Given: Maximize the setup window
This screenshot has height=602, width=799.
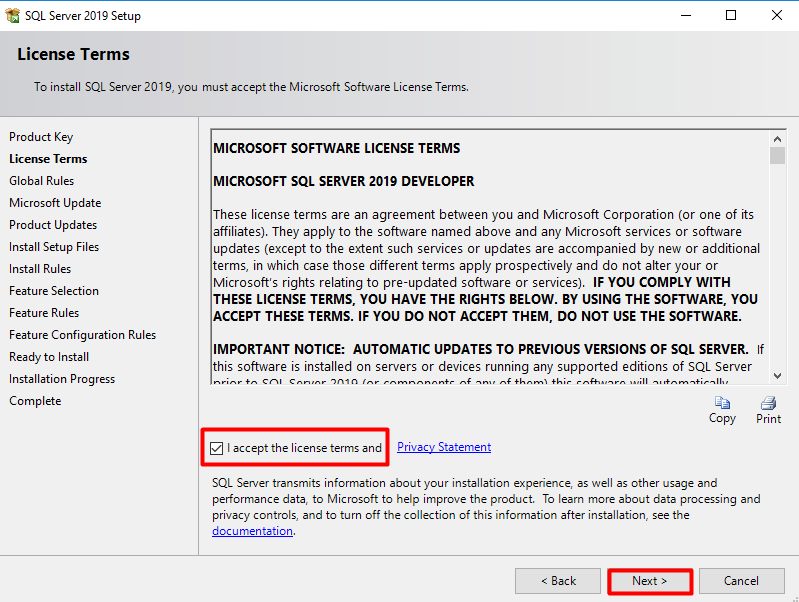Looking at the screenshot, I should coord(731,15).
